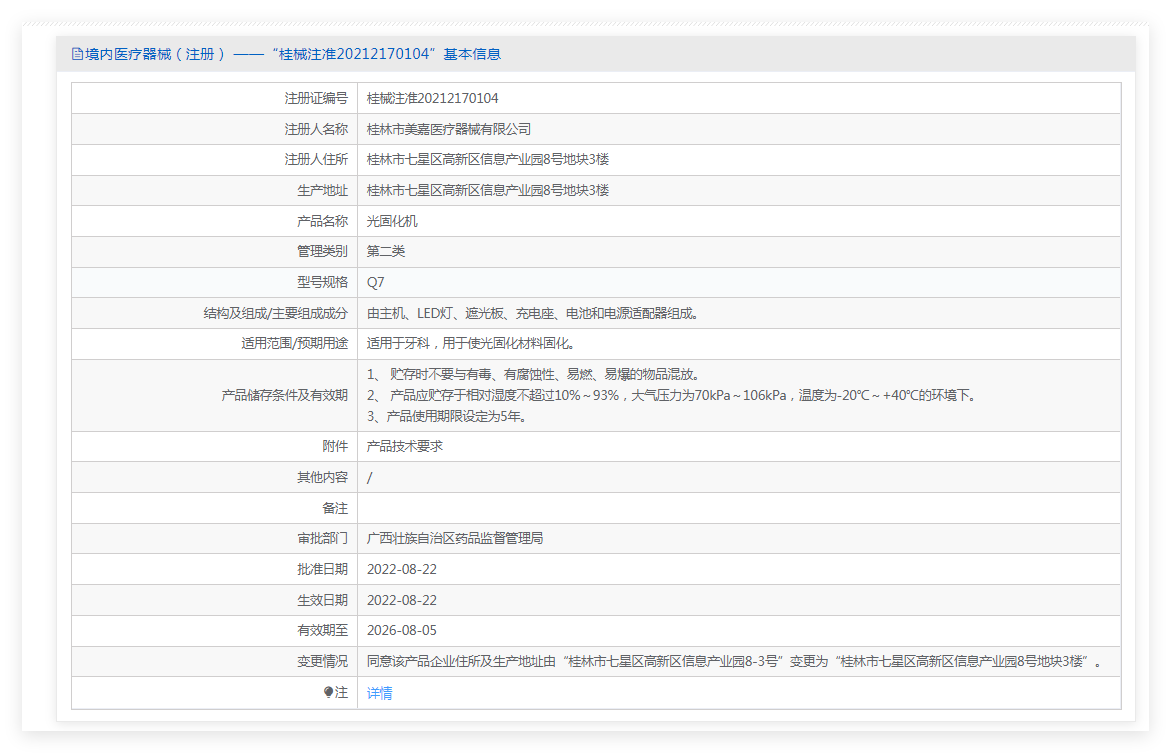Screen dimensions: 1171x753
Task: Click the 产品储存条件及有效期 label
Action: 285,395
